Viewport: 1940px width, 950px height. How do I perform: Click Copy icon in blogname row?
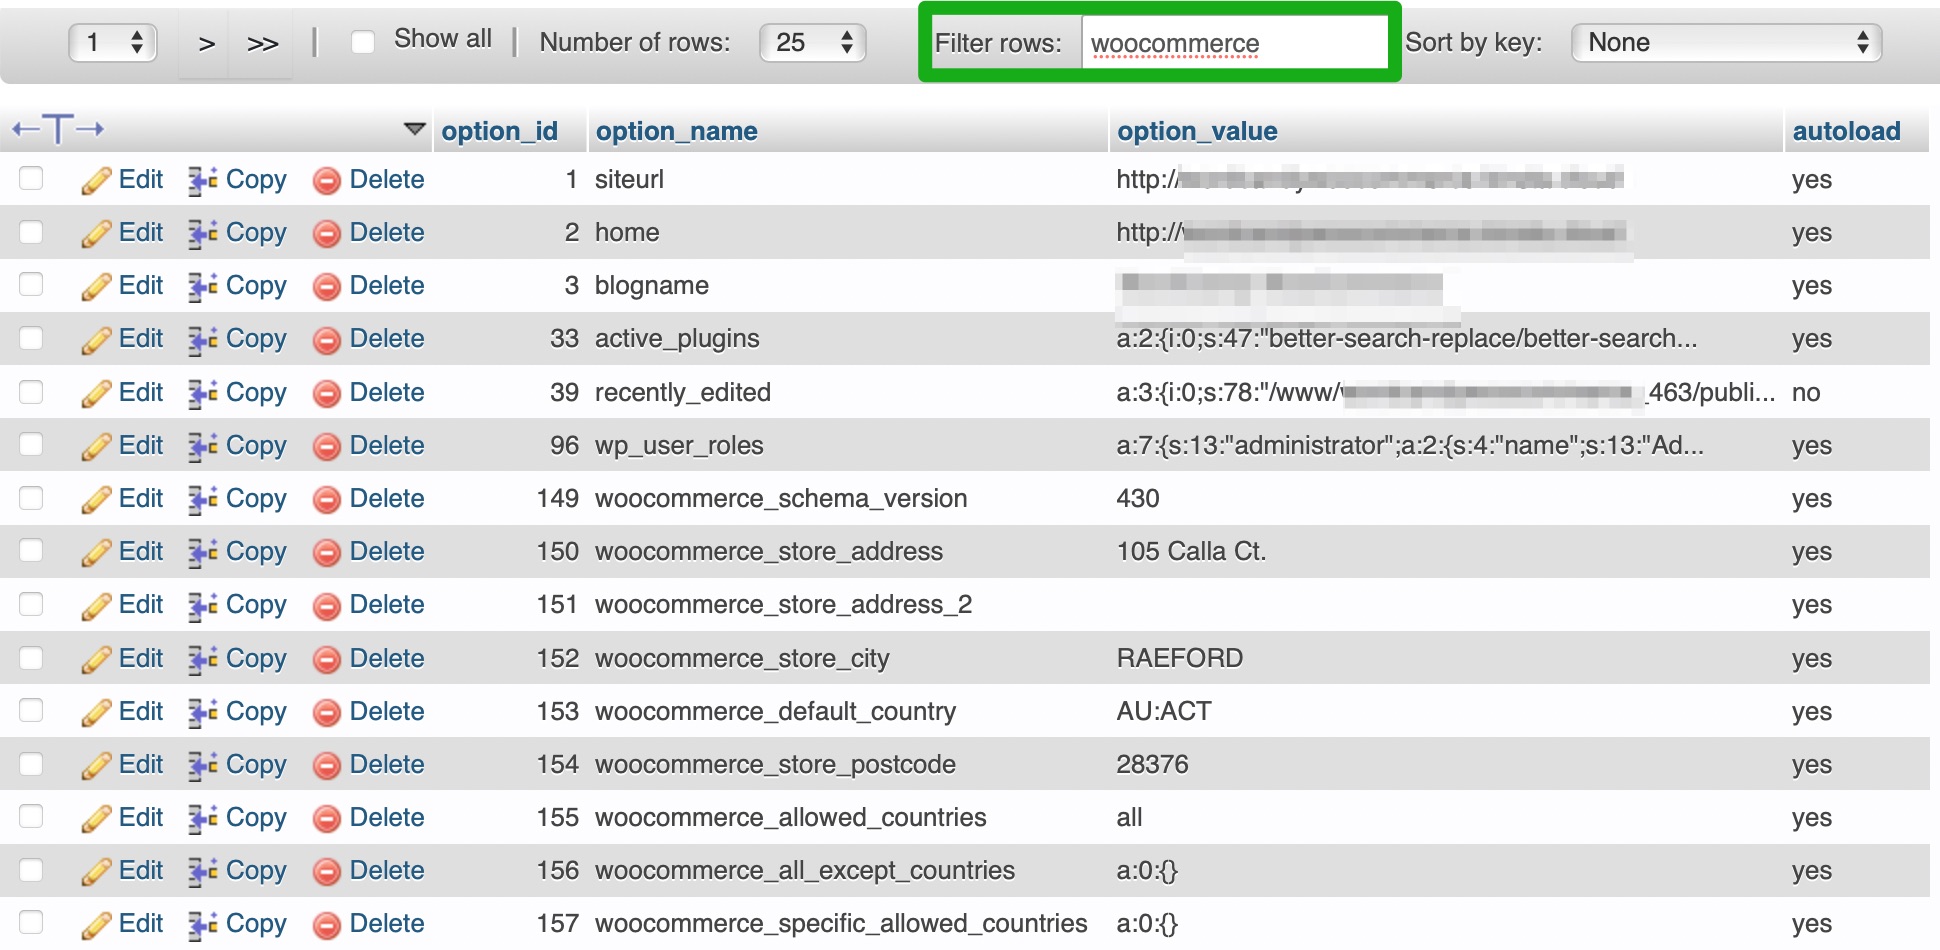pos(203,286)
